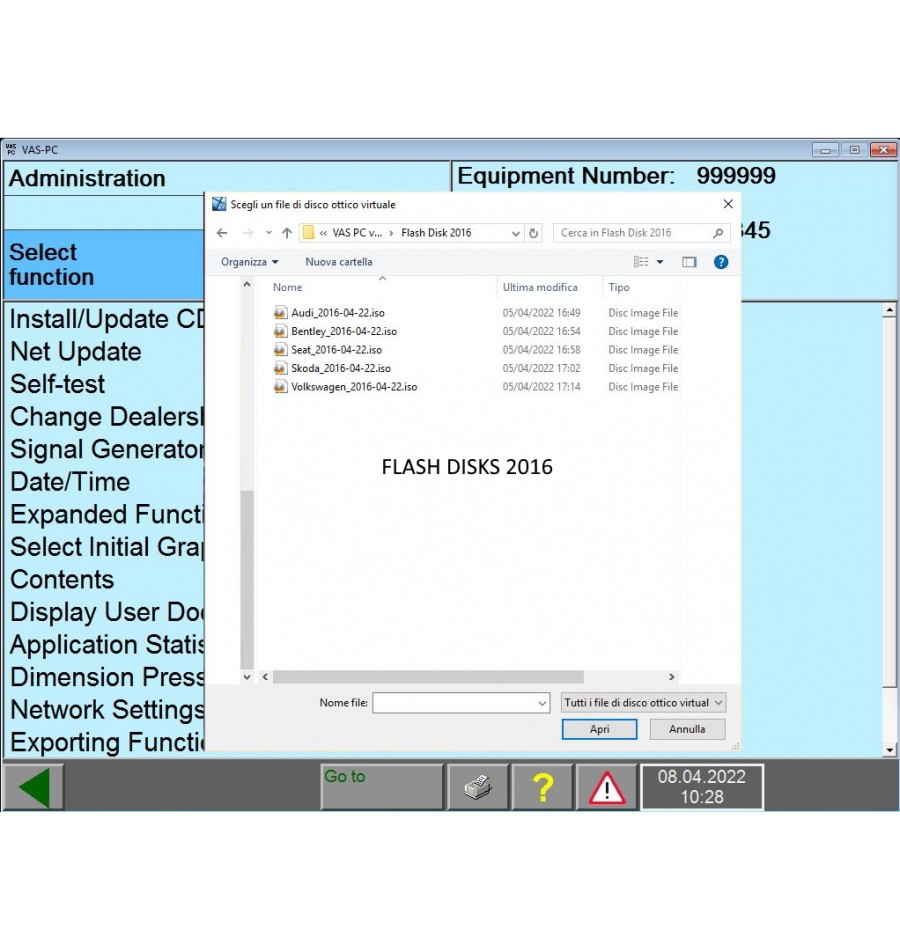The height and width of the screenshot is (950, 900).
Task: Open help with the yellow question mark
Action: pyautogui.click(x=542, y=787)
